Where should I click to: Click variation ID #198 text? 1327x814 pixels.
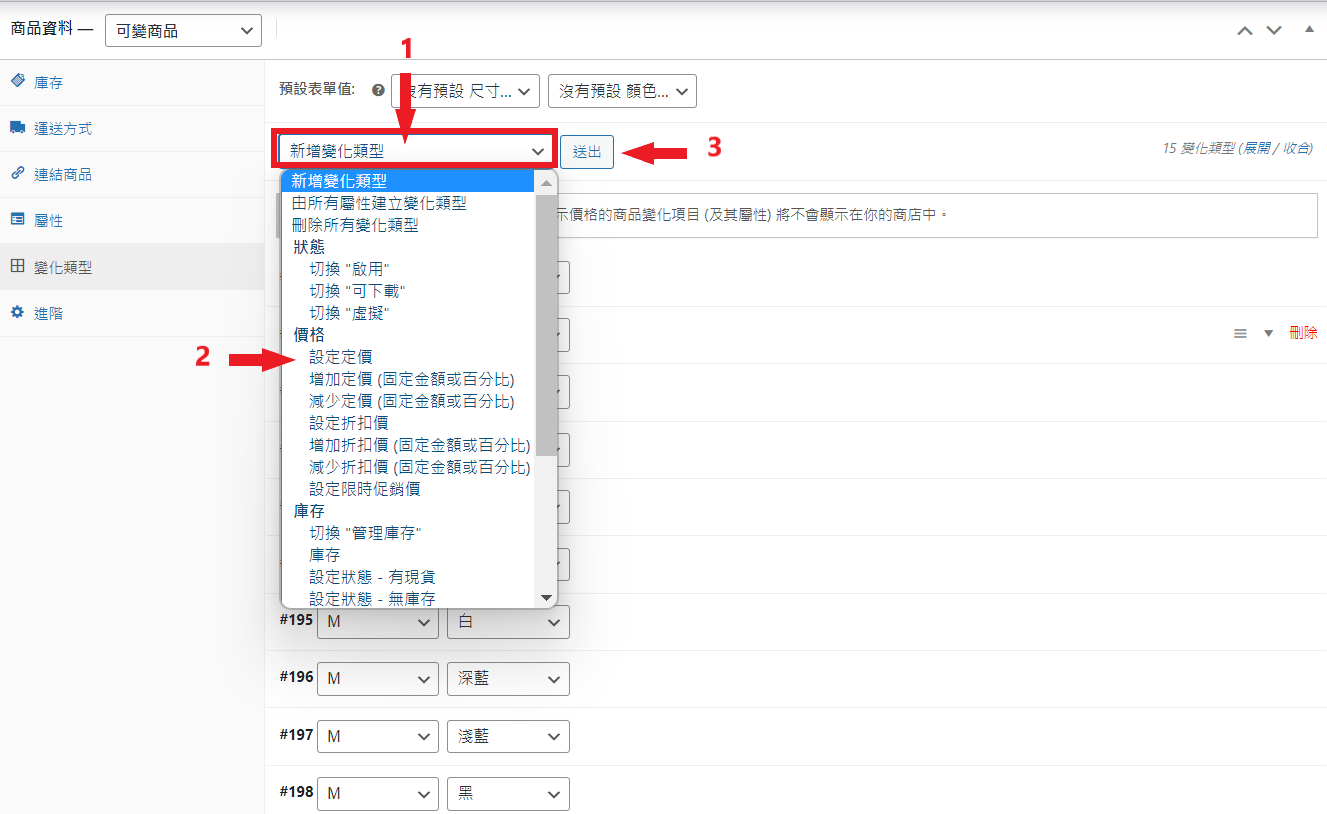coord(297,792)
